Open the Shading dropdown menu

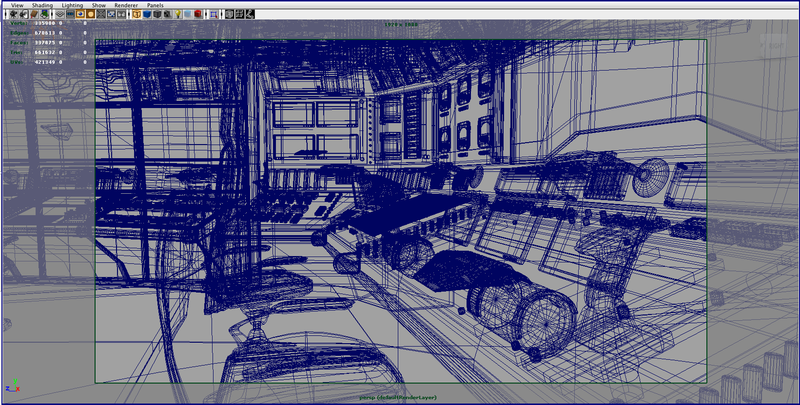coord(42,5)
